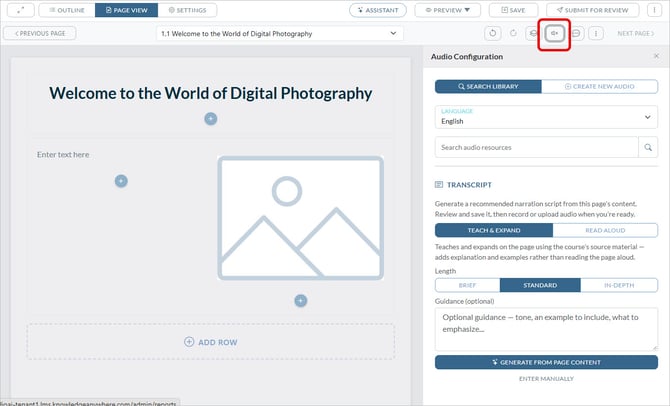
Task: Open the top-right vertical dots menu
Action: [x=654, y=10]
